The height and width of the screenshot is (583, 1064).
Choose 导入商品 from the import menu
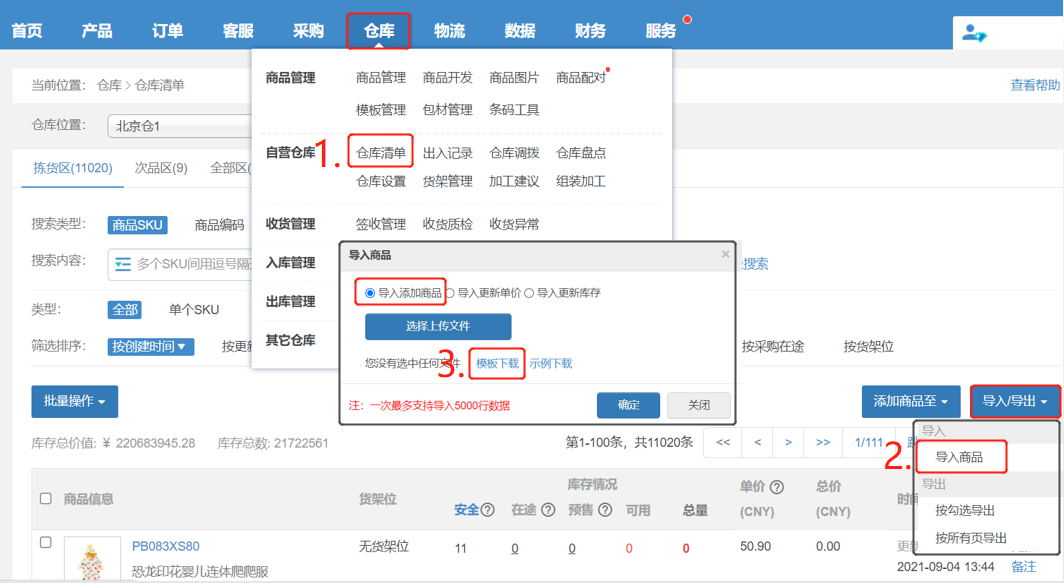click(959, 457)
